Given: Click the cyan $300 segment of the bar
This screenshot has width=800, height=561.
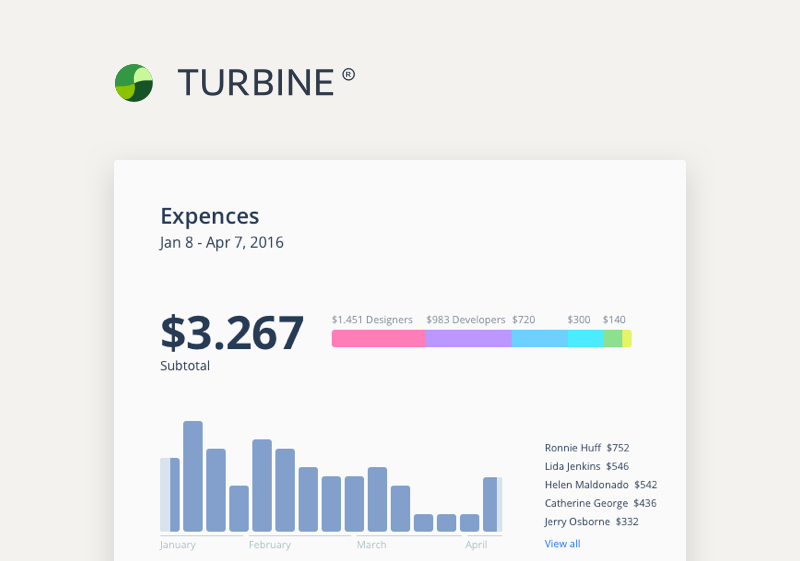Looking at the screenshot, I should [x=585, y=339].
